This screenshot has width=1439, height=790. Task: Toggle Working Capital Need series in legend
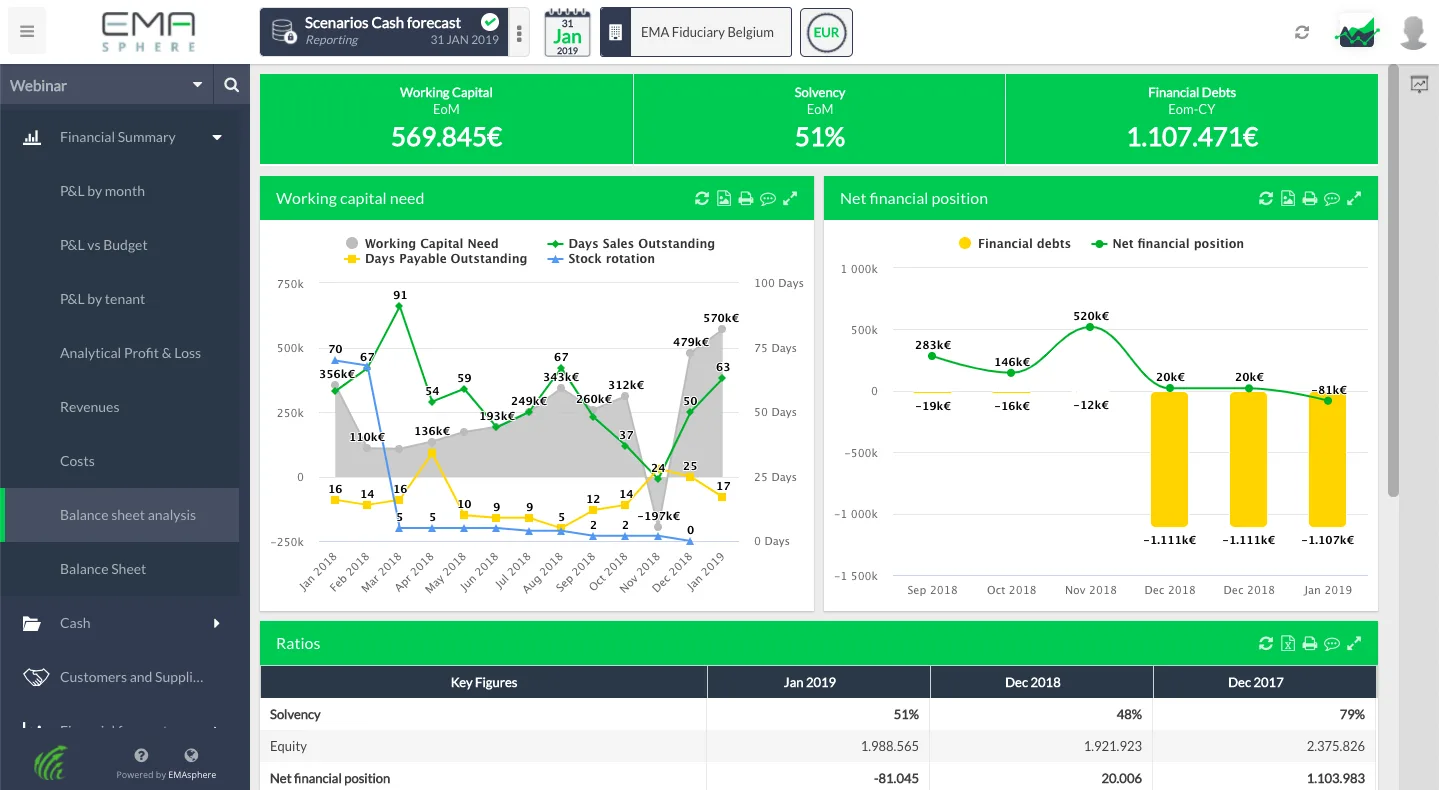[422, 243]
